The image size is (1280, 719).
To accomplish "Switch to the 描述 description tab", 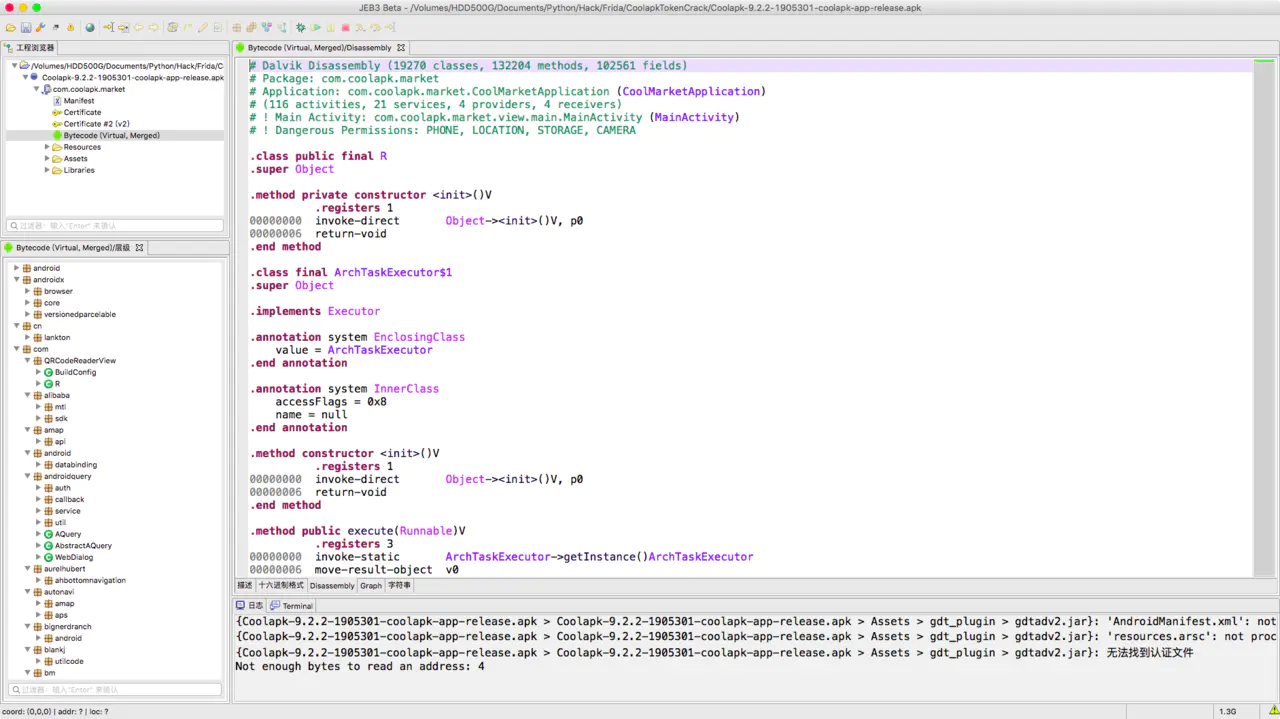I will pyautogui.click(x=245, y=586).
